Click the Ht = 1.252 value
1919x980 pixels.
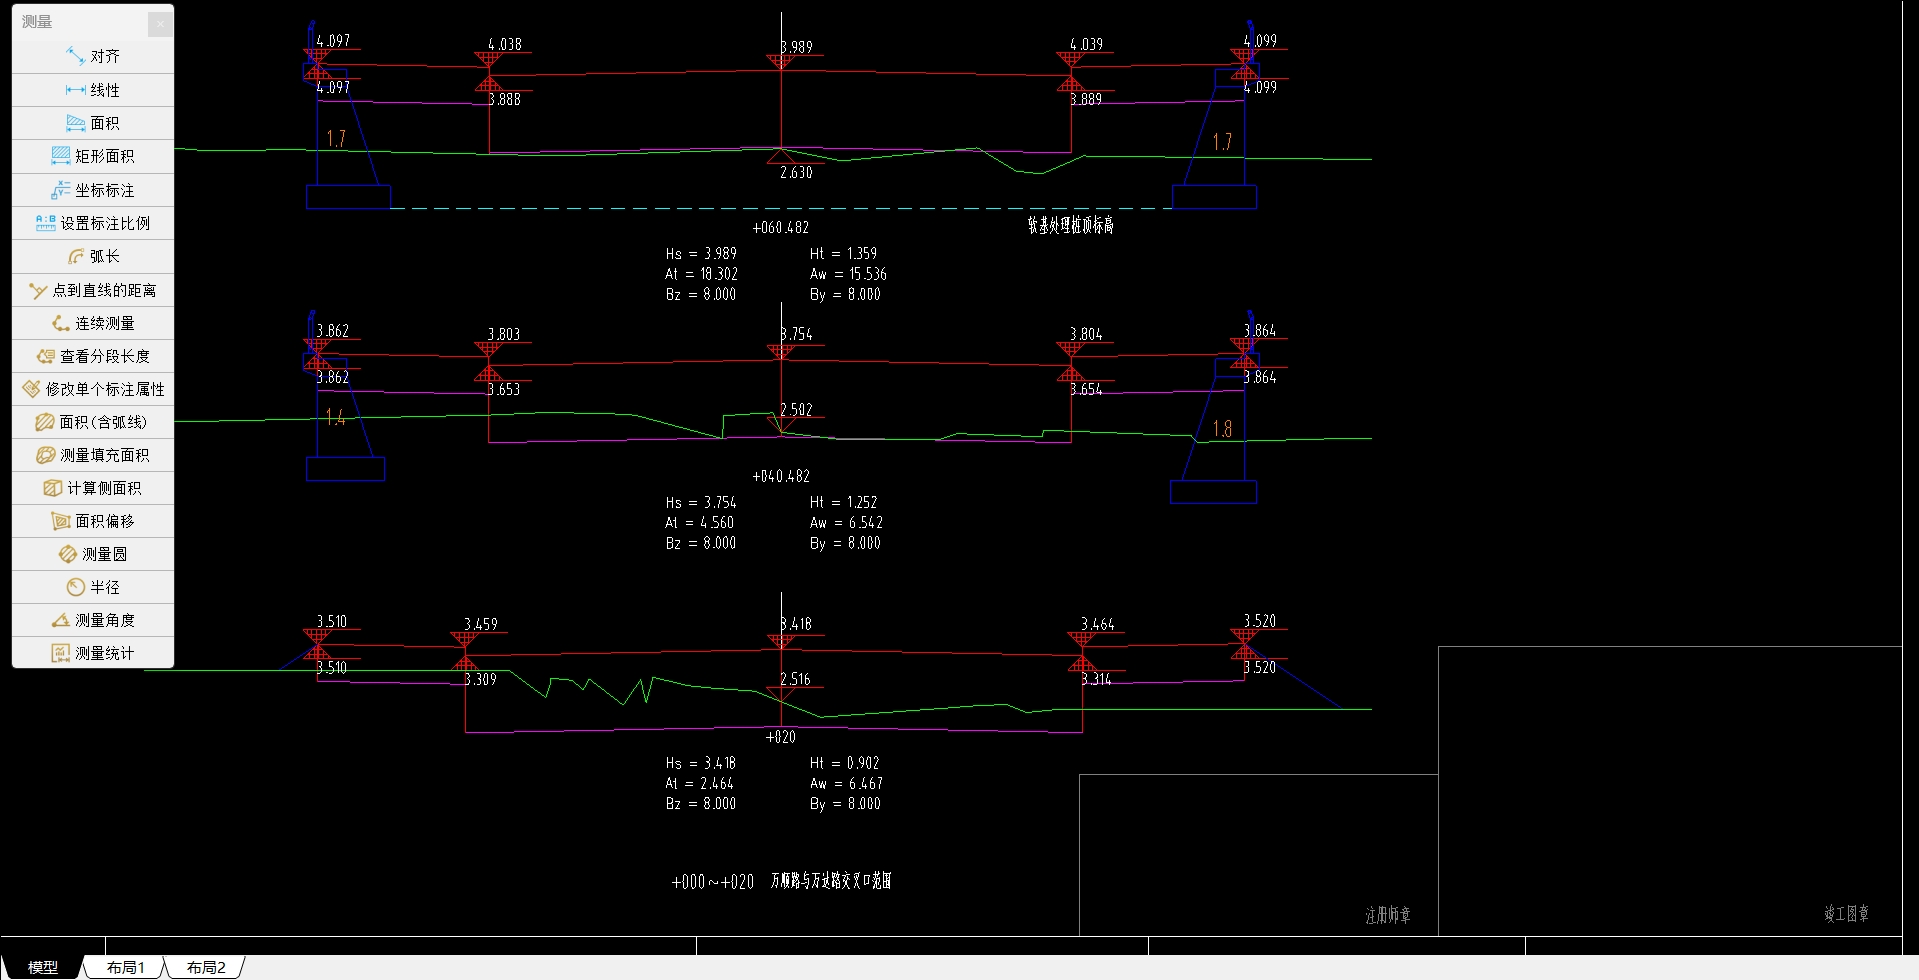[x=843, y=502]
